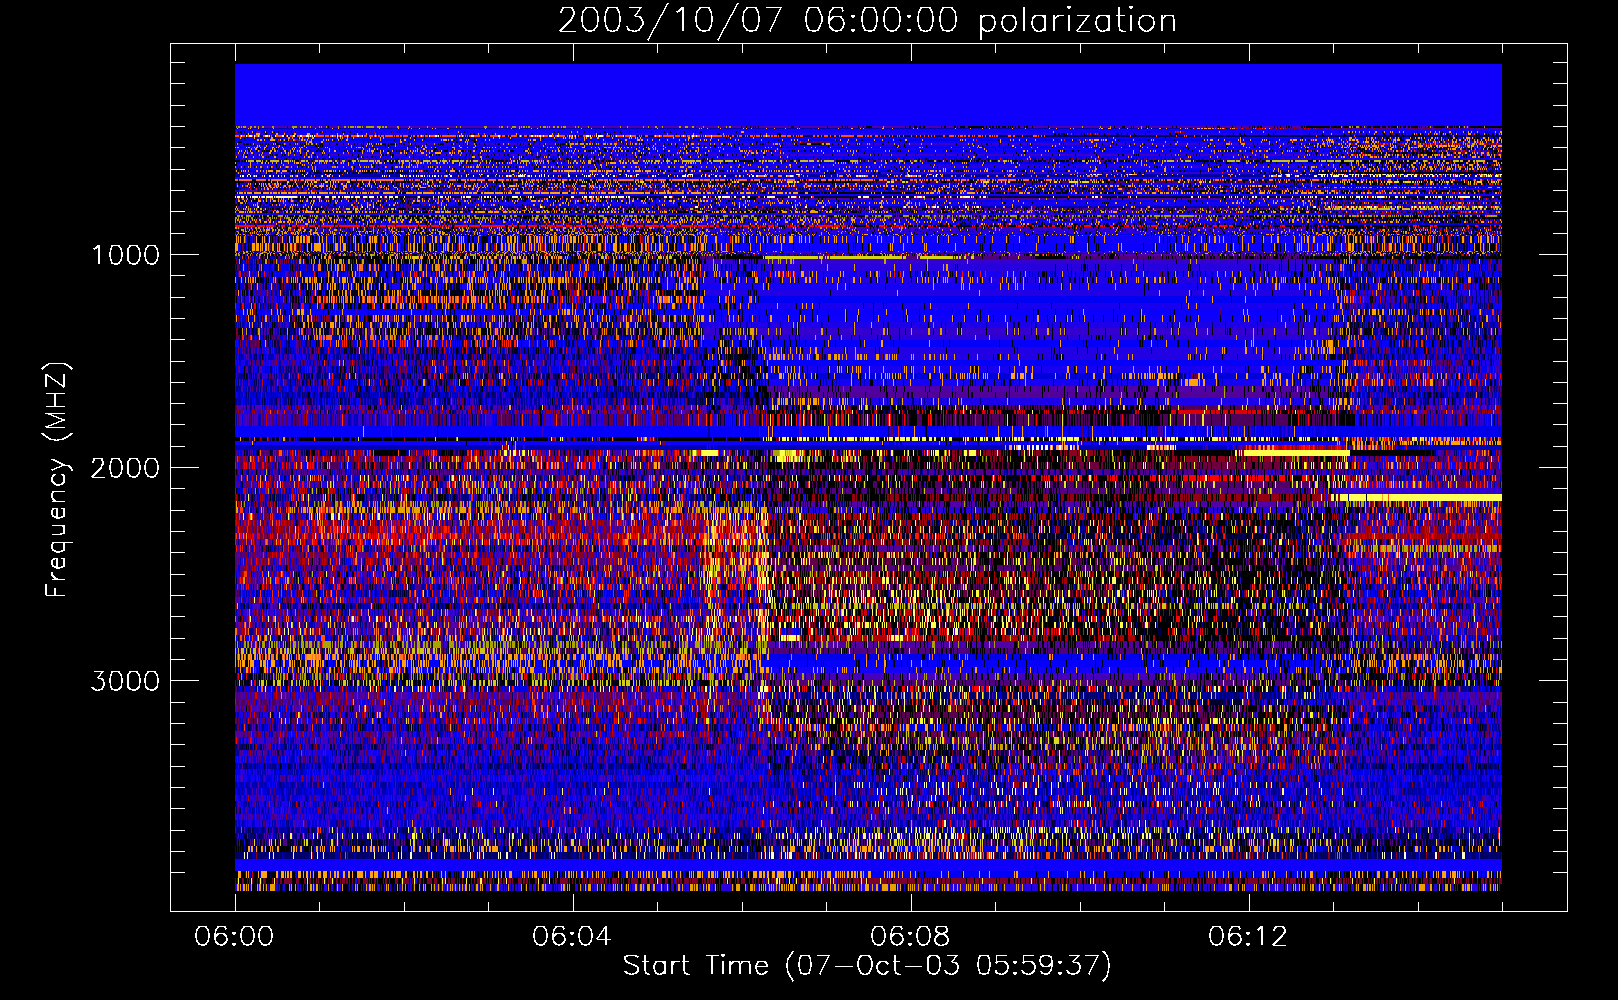Click the 3000 frequency tick label
This screenshot has width=1618, height=1000.
click(x=125, y=681)
